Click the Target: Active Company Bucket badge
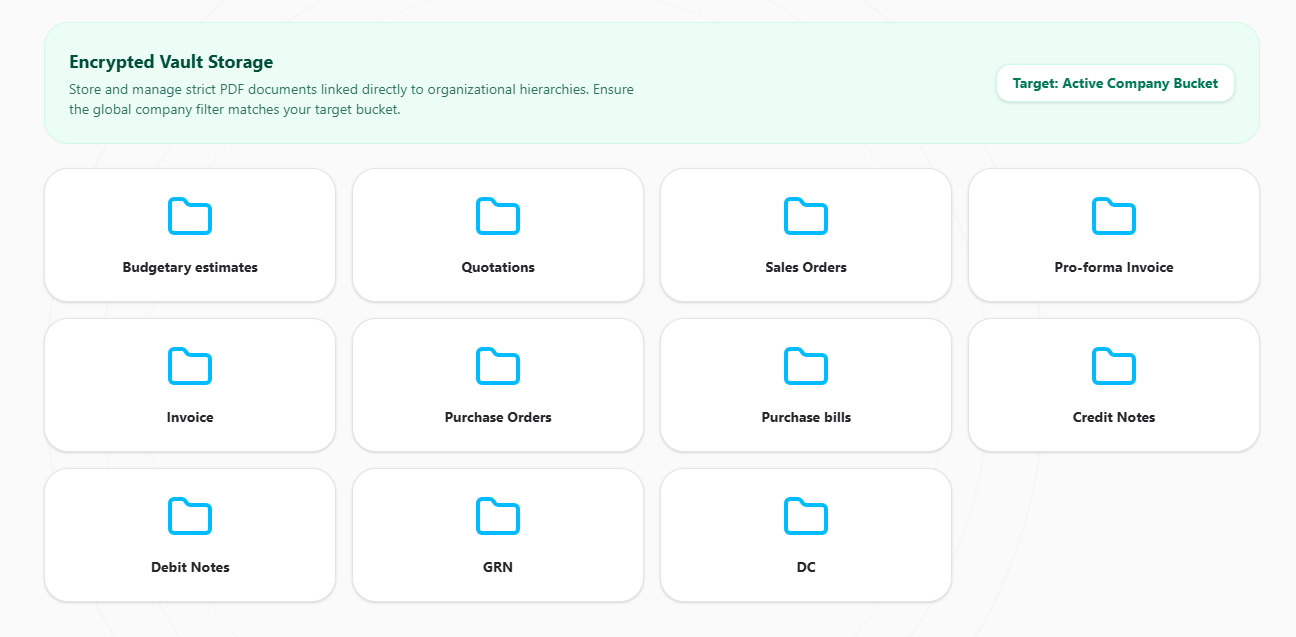This screenshot has width=1296, height=637. [x=1115, y=83]
